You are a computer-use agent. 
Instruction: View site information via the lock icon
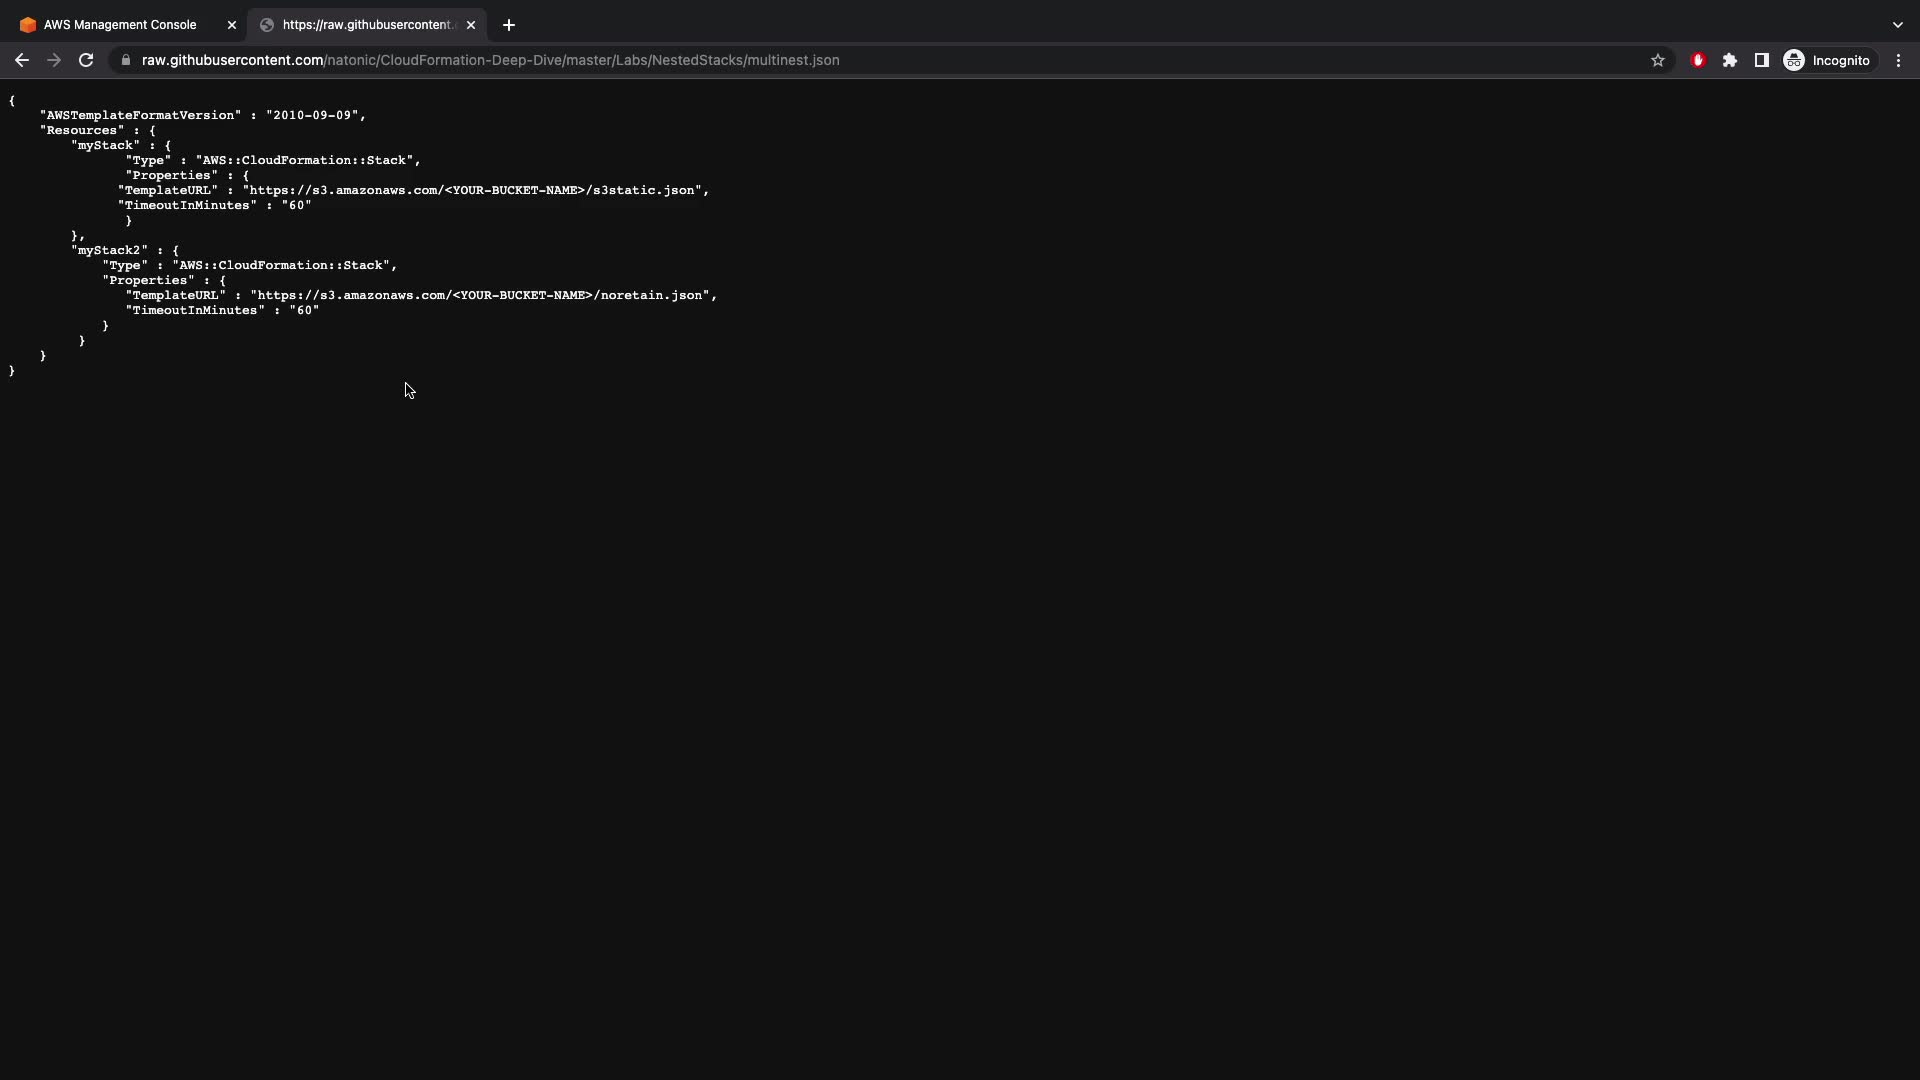point(125,60)
